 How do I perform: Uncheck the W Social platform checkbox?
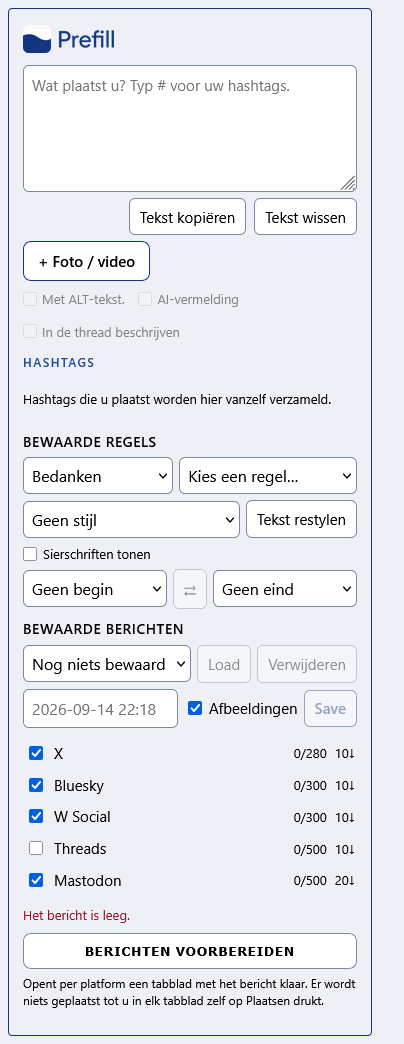(36, 816)
